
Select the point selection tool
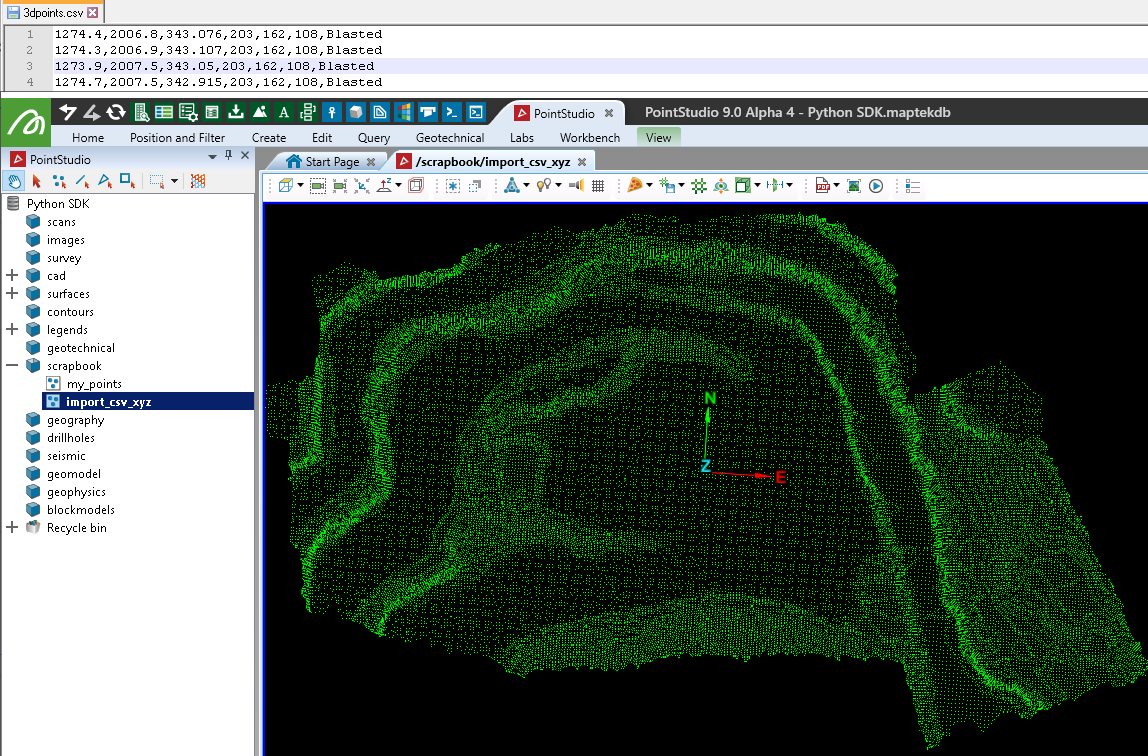pyautogui.click(x=59, y=181)
